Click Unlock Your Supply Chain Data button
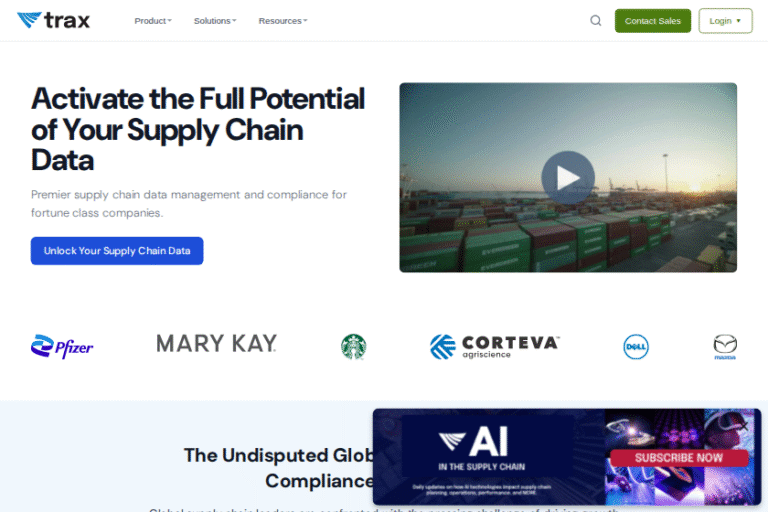Image resolution: width=768 pixels, height=512 pixels. tap(117, 251)
